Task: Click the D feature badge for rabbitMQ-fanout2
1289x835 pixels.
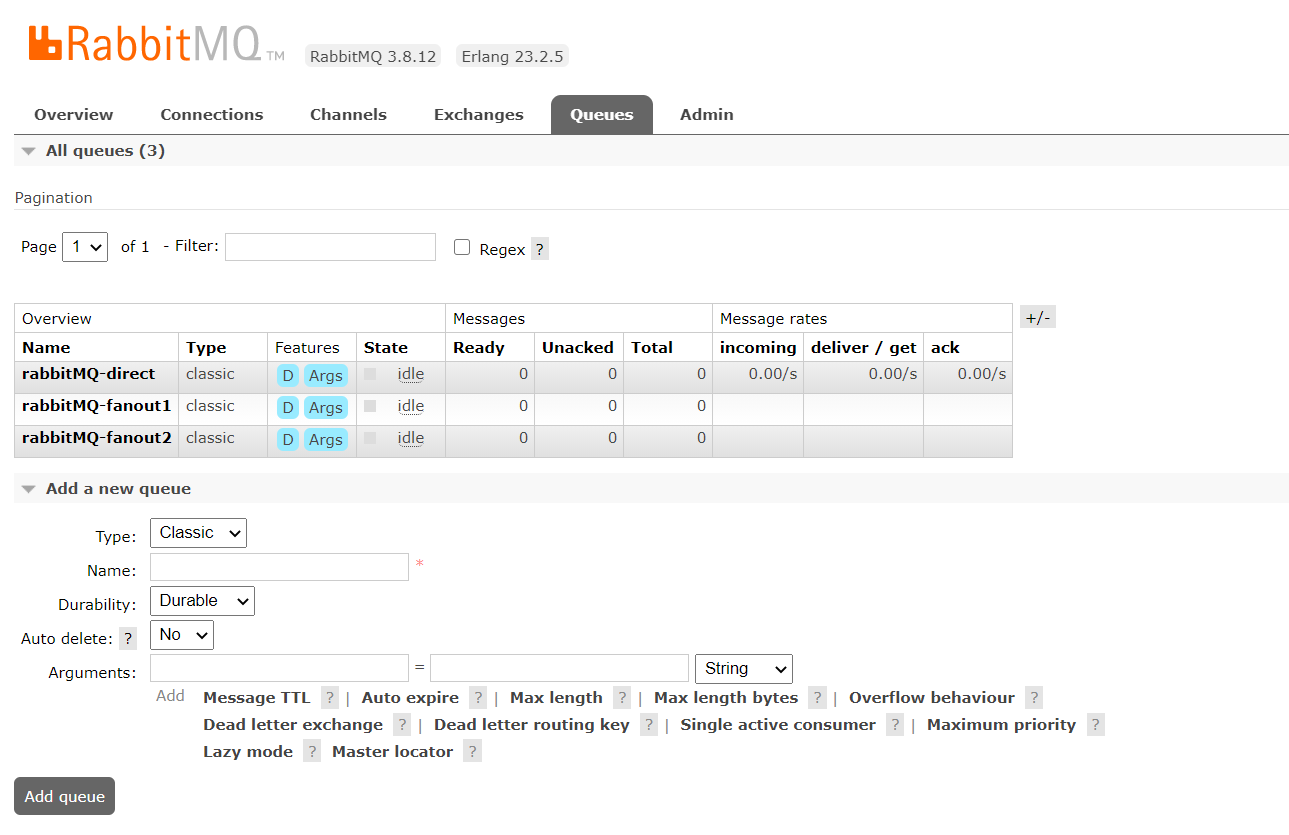Action: click(288, 440)
